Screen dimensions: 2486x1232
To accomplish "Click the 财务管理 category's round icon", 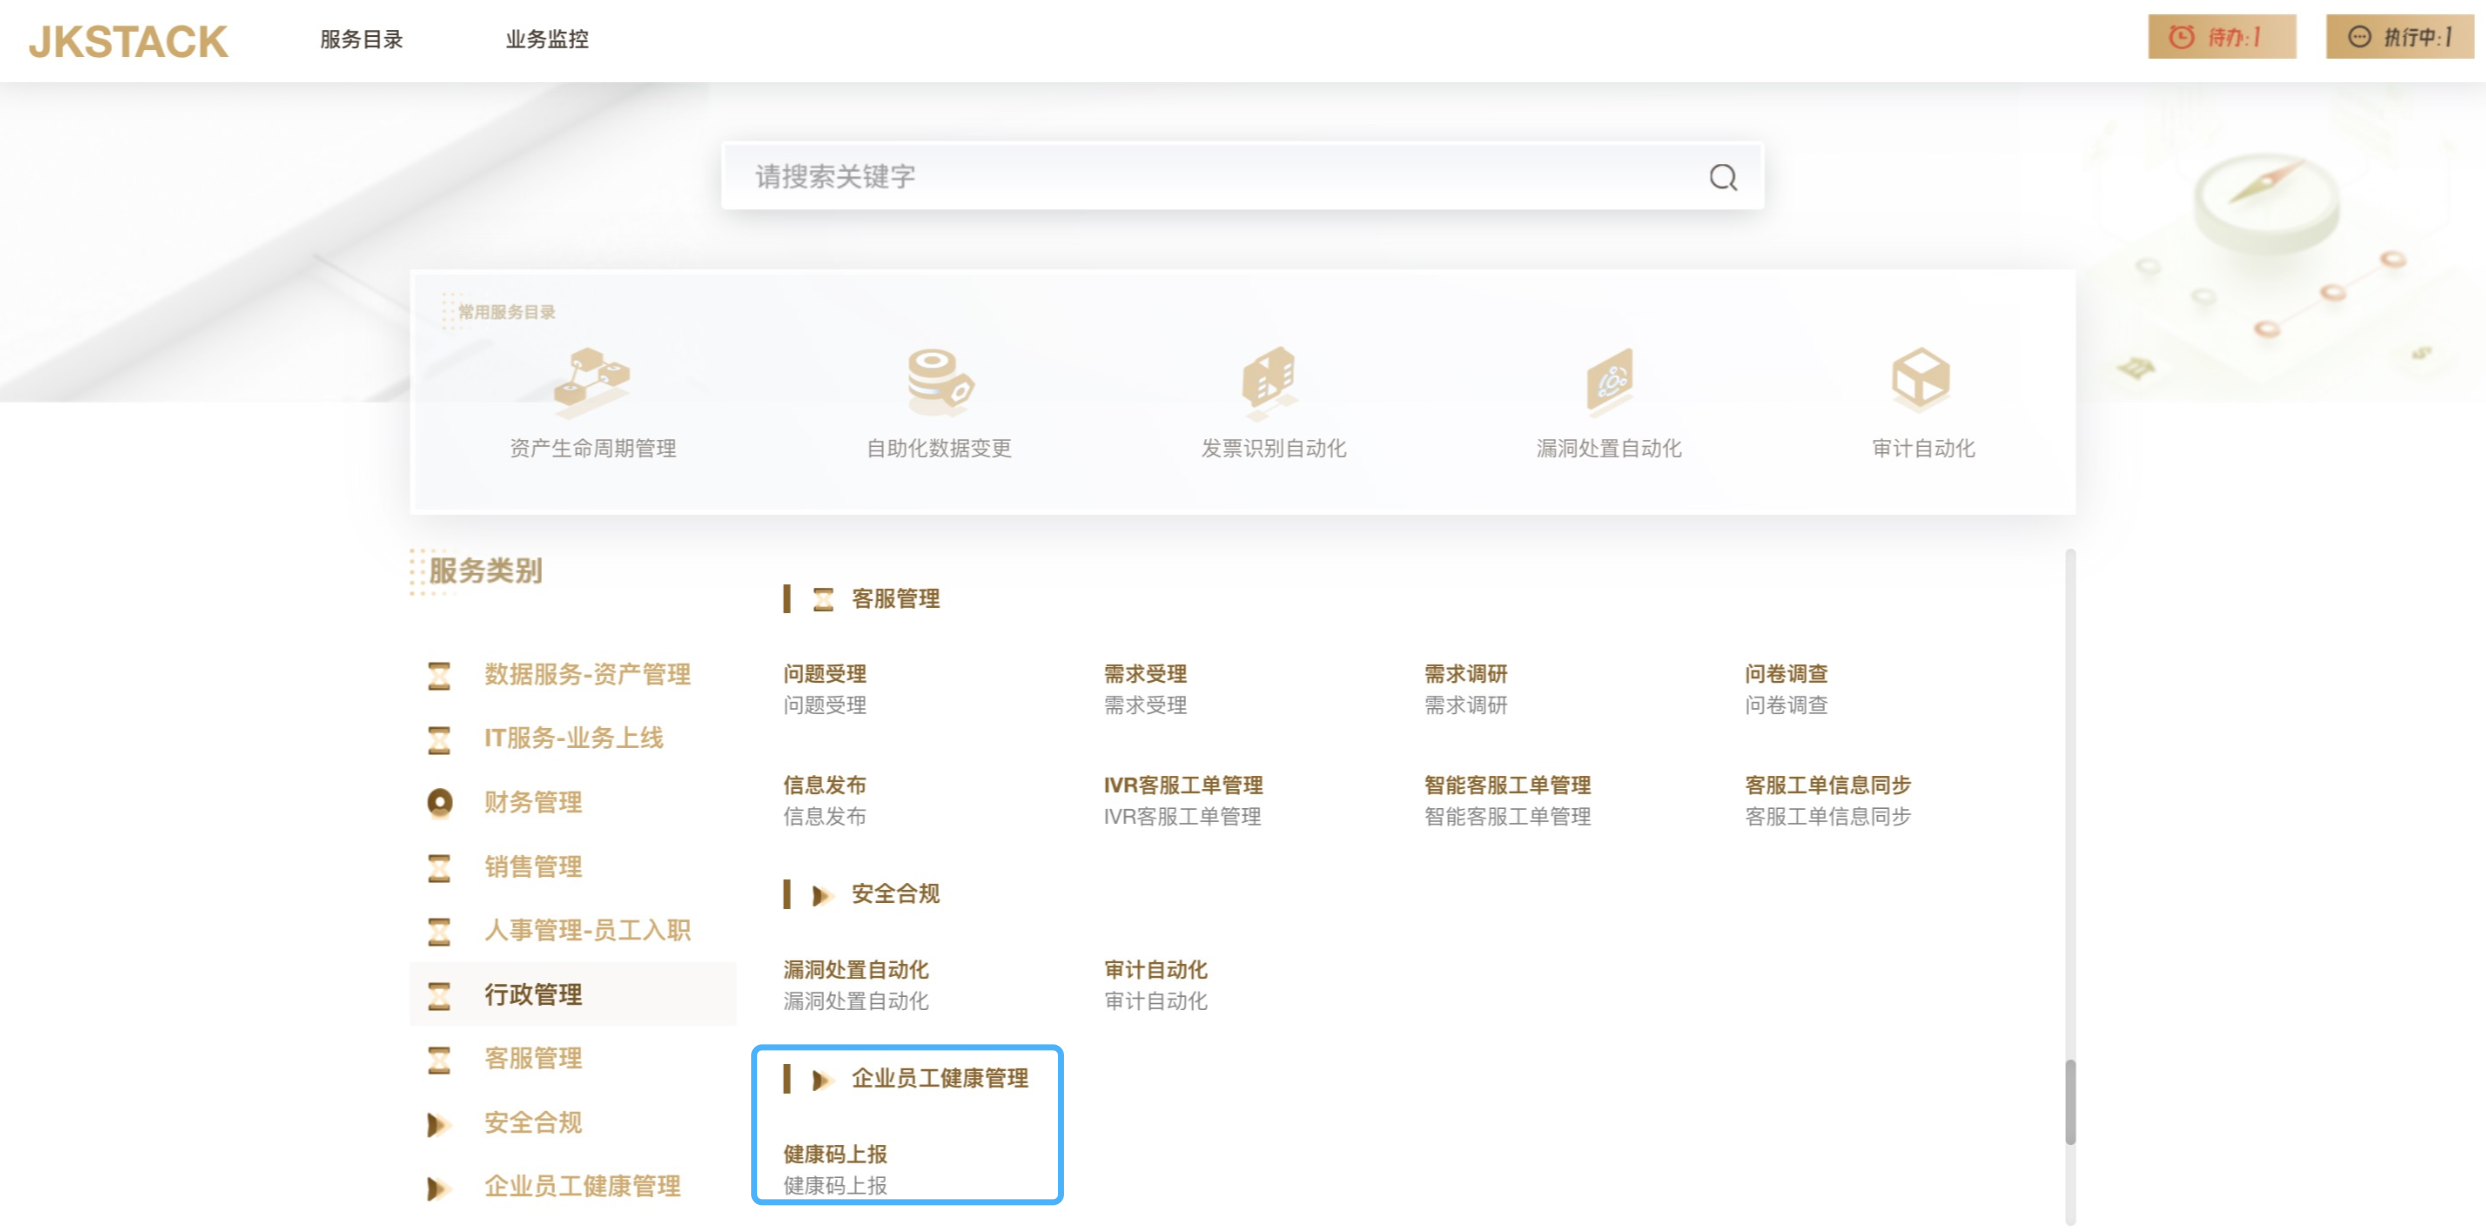I will [439, 802].
